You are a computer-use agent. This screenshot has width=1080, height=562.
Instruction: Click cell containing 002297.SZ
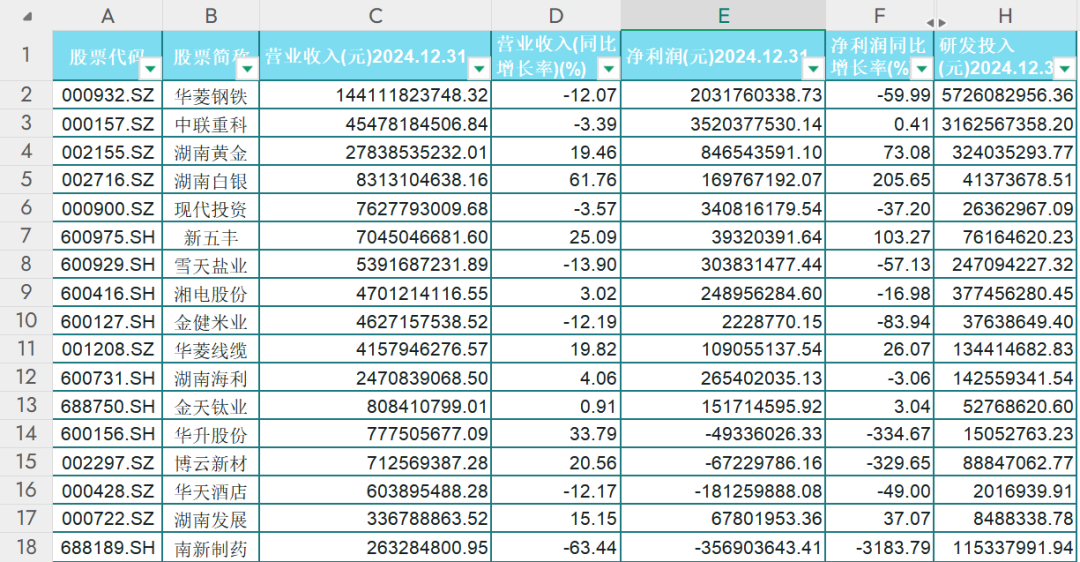[107, 463]
